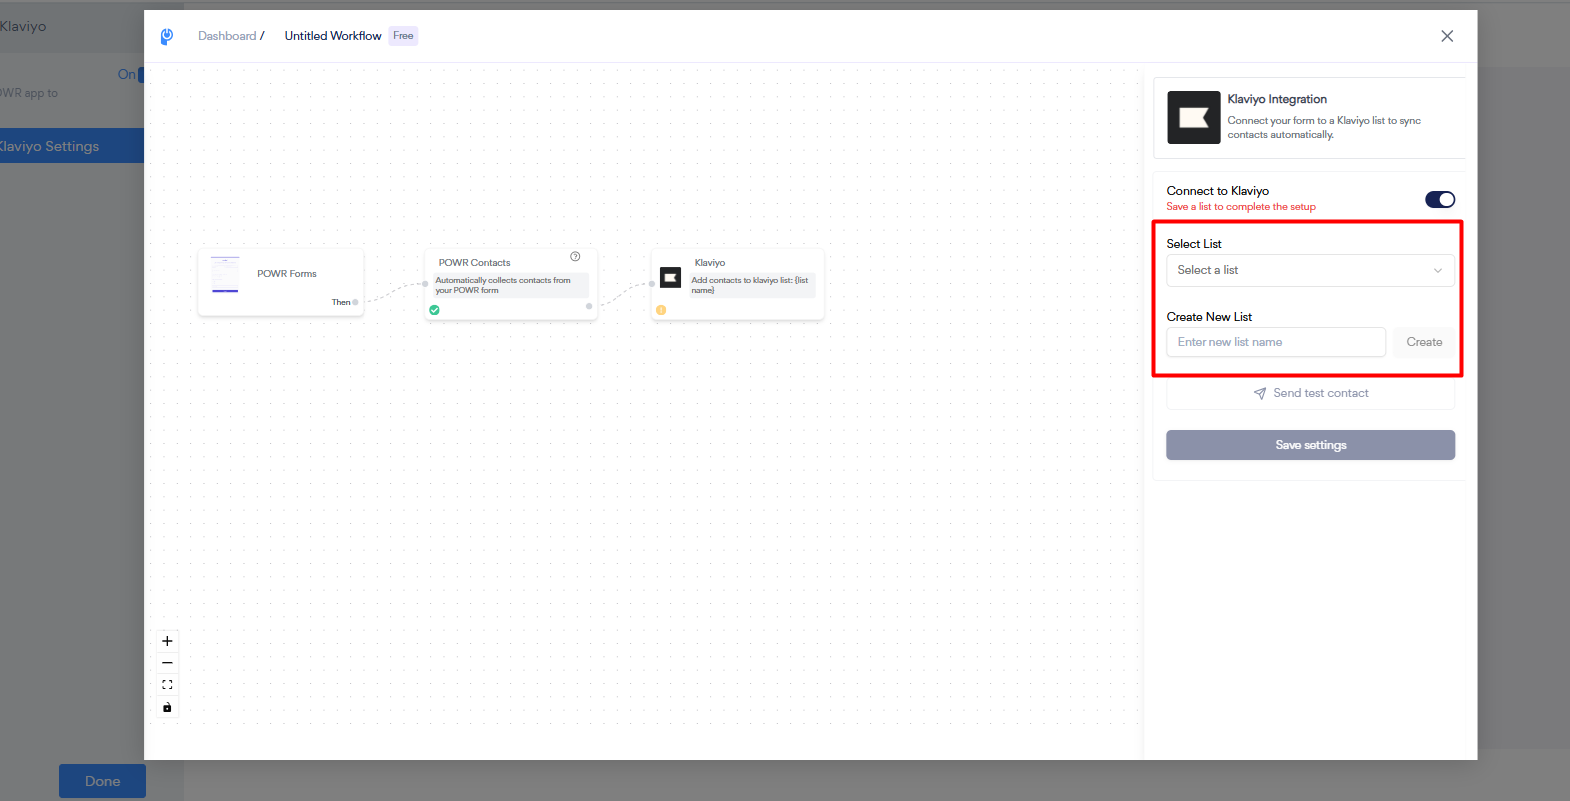The image size is (1570, 801).
Task: Toggle the canvas interactivity lock
Action: [x=167, y=708]
